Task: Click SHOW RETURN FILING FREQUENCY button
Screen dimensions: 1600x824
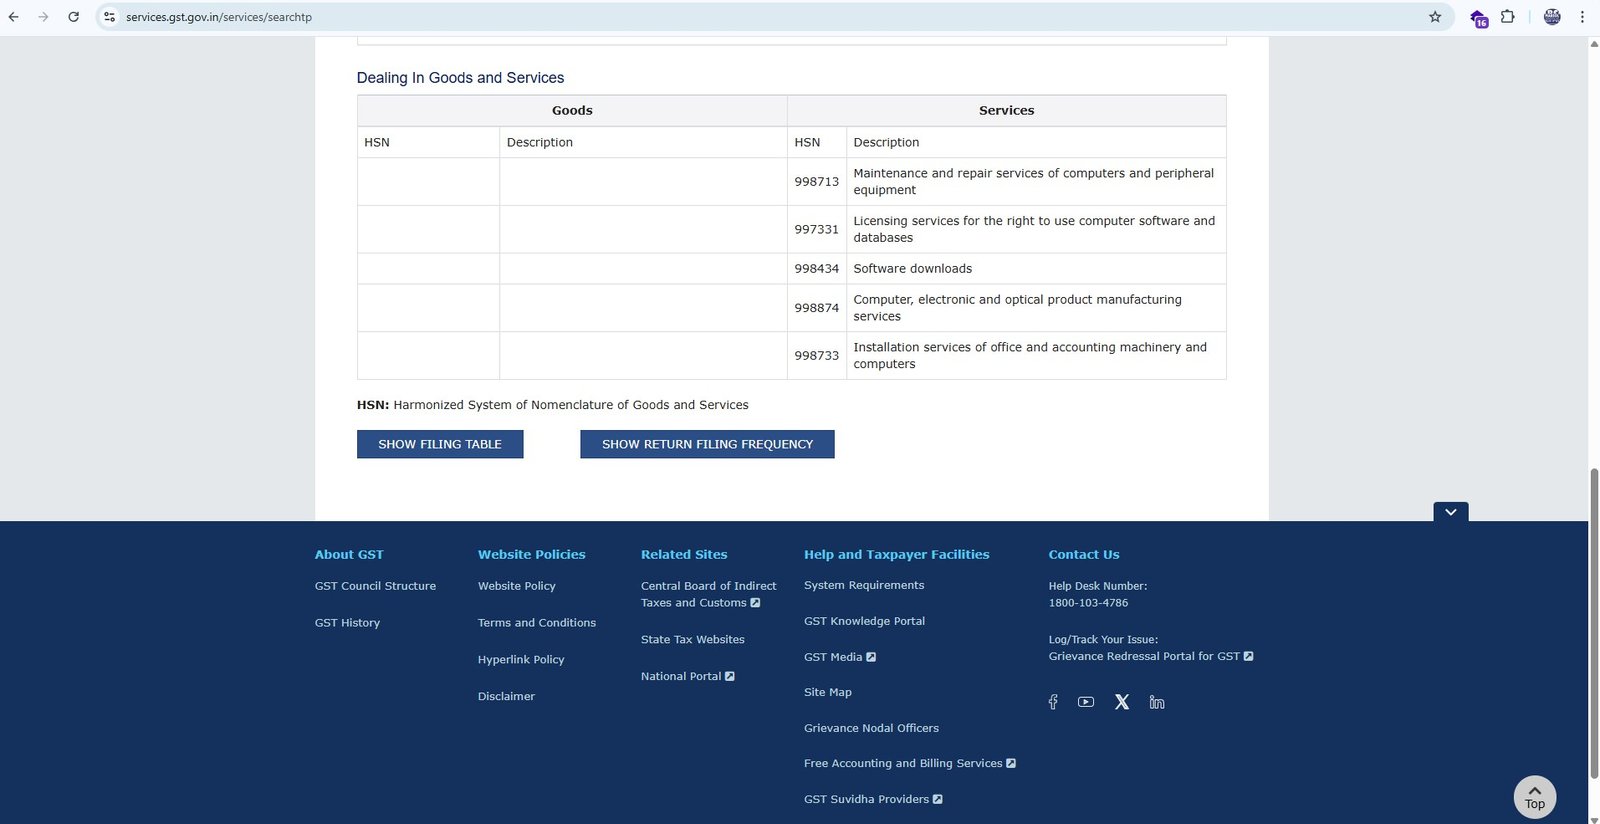Action: click(x=707, y=444)
